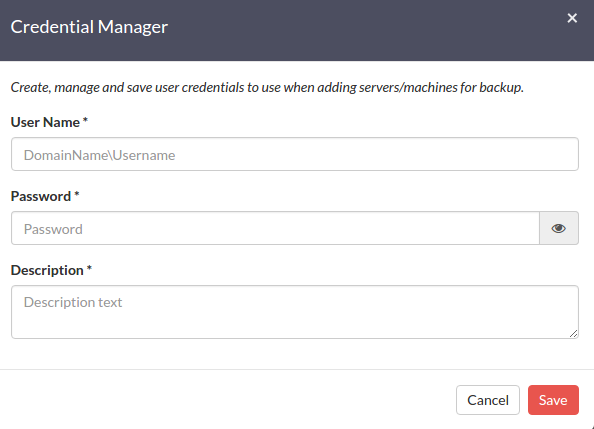This screenshot has width=594, height=429.
Task: Click the Credential Manager title text
Action: 89,27
